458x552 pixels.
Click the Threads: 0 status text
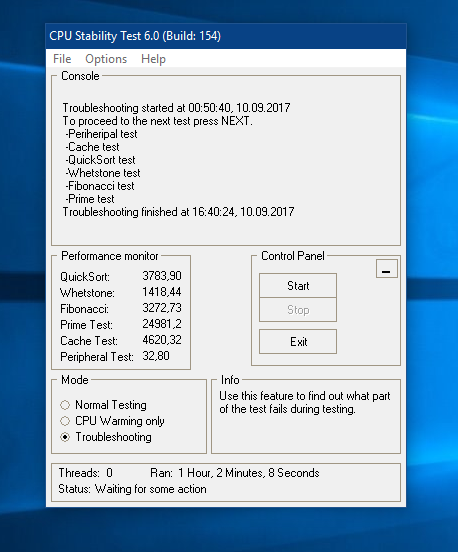(x=86, y=473)
